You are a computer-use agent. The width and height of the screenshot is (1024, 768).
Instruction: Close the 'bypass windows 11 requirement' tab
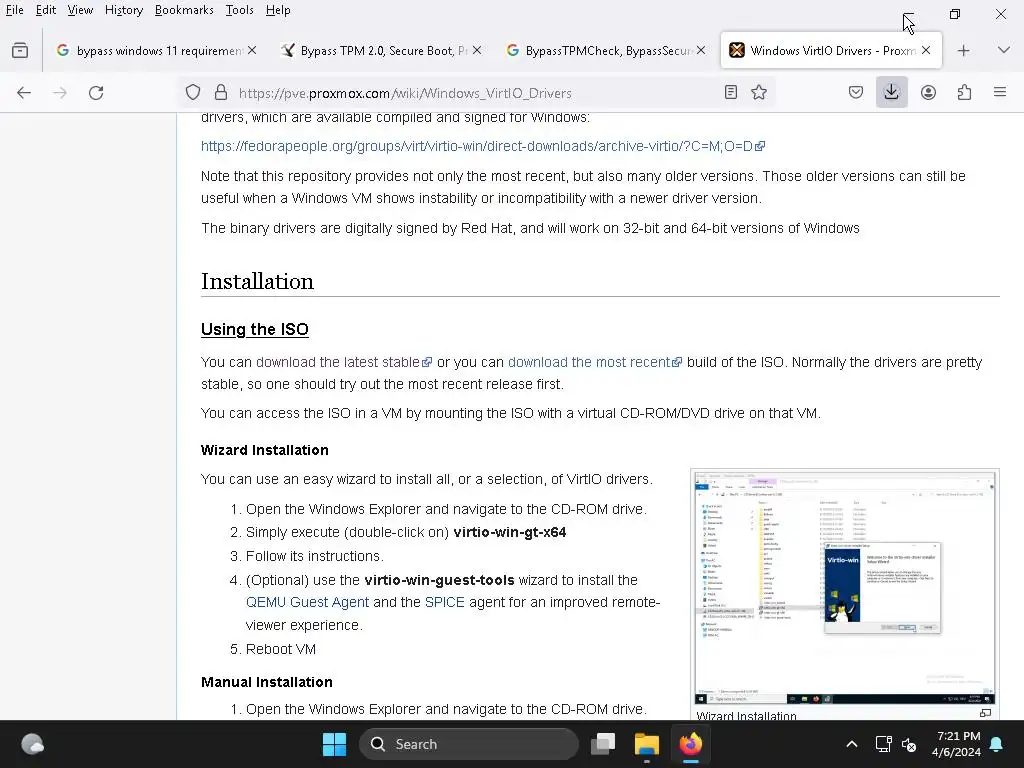[252, 50]
